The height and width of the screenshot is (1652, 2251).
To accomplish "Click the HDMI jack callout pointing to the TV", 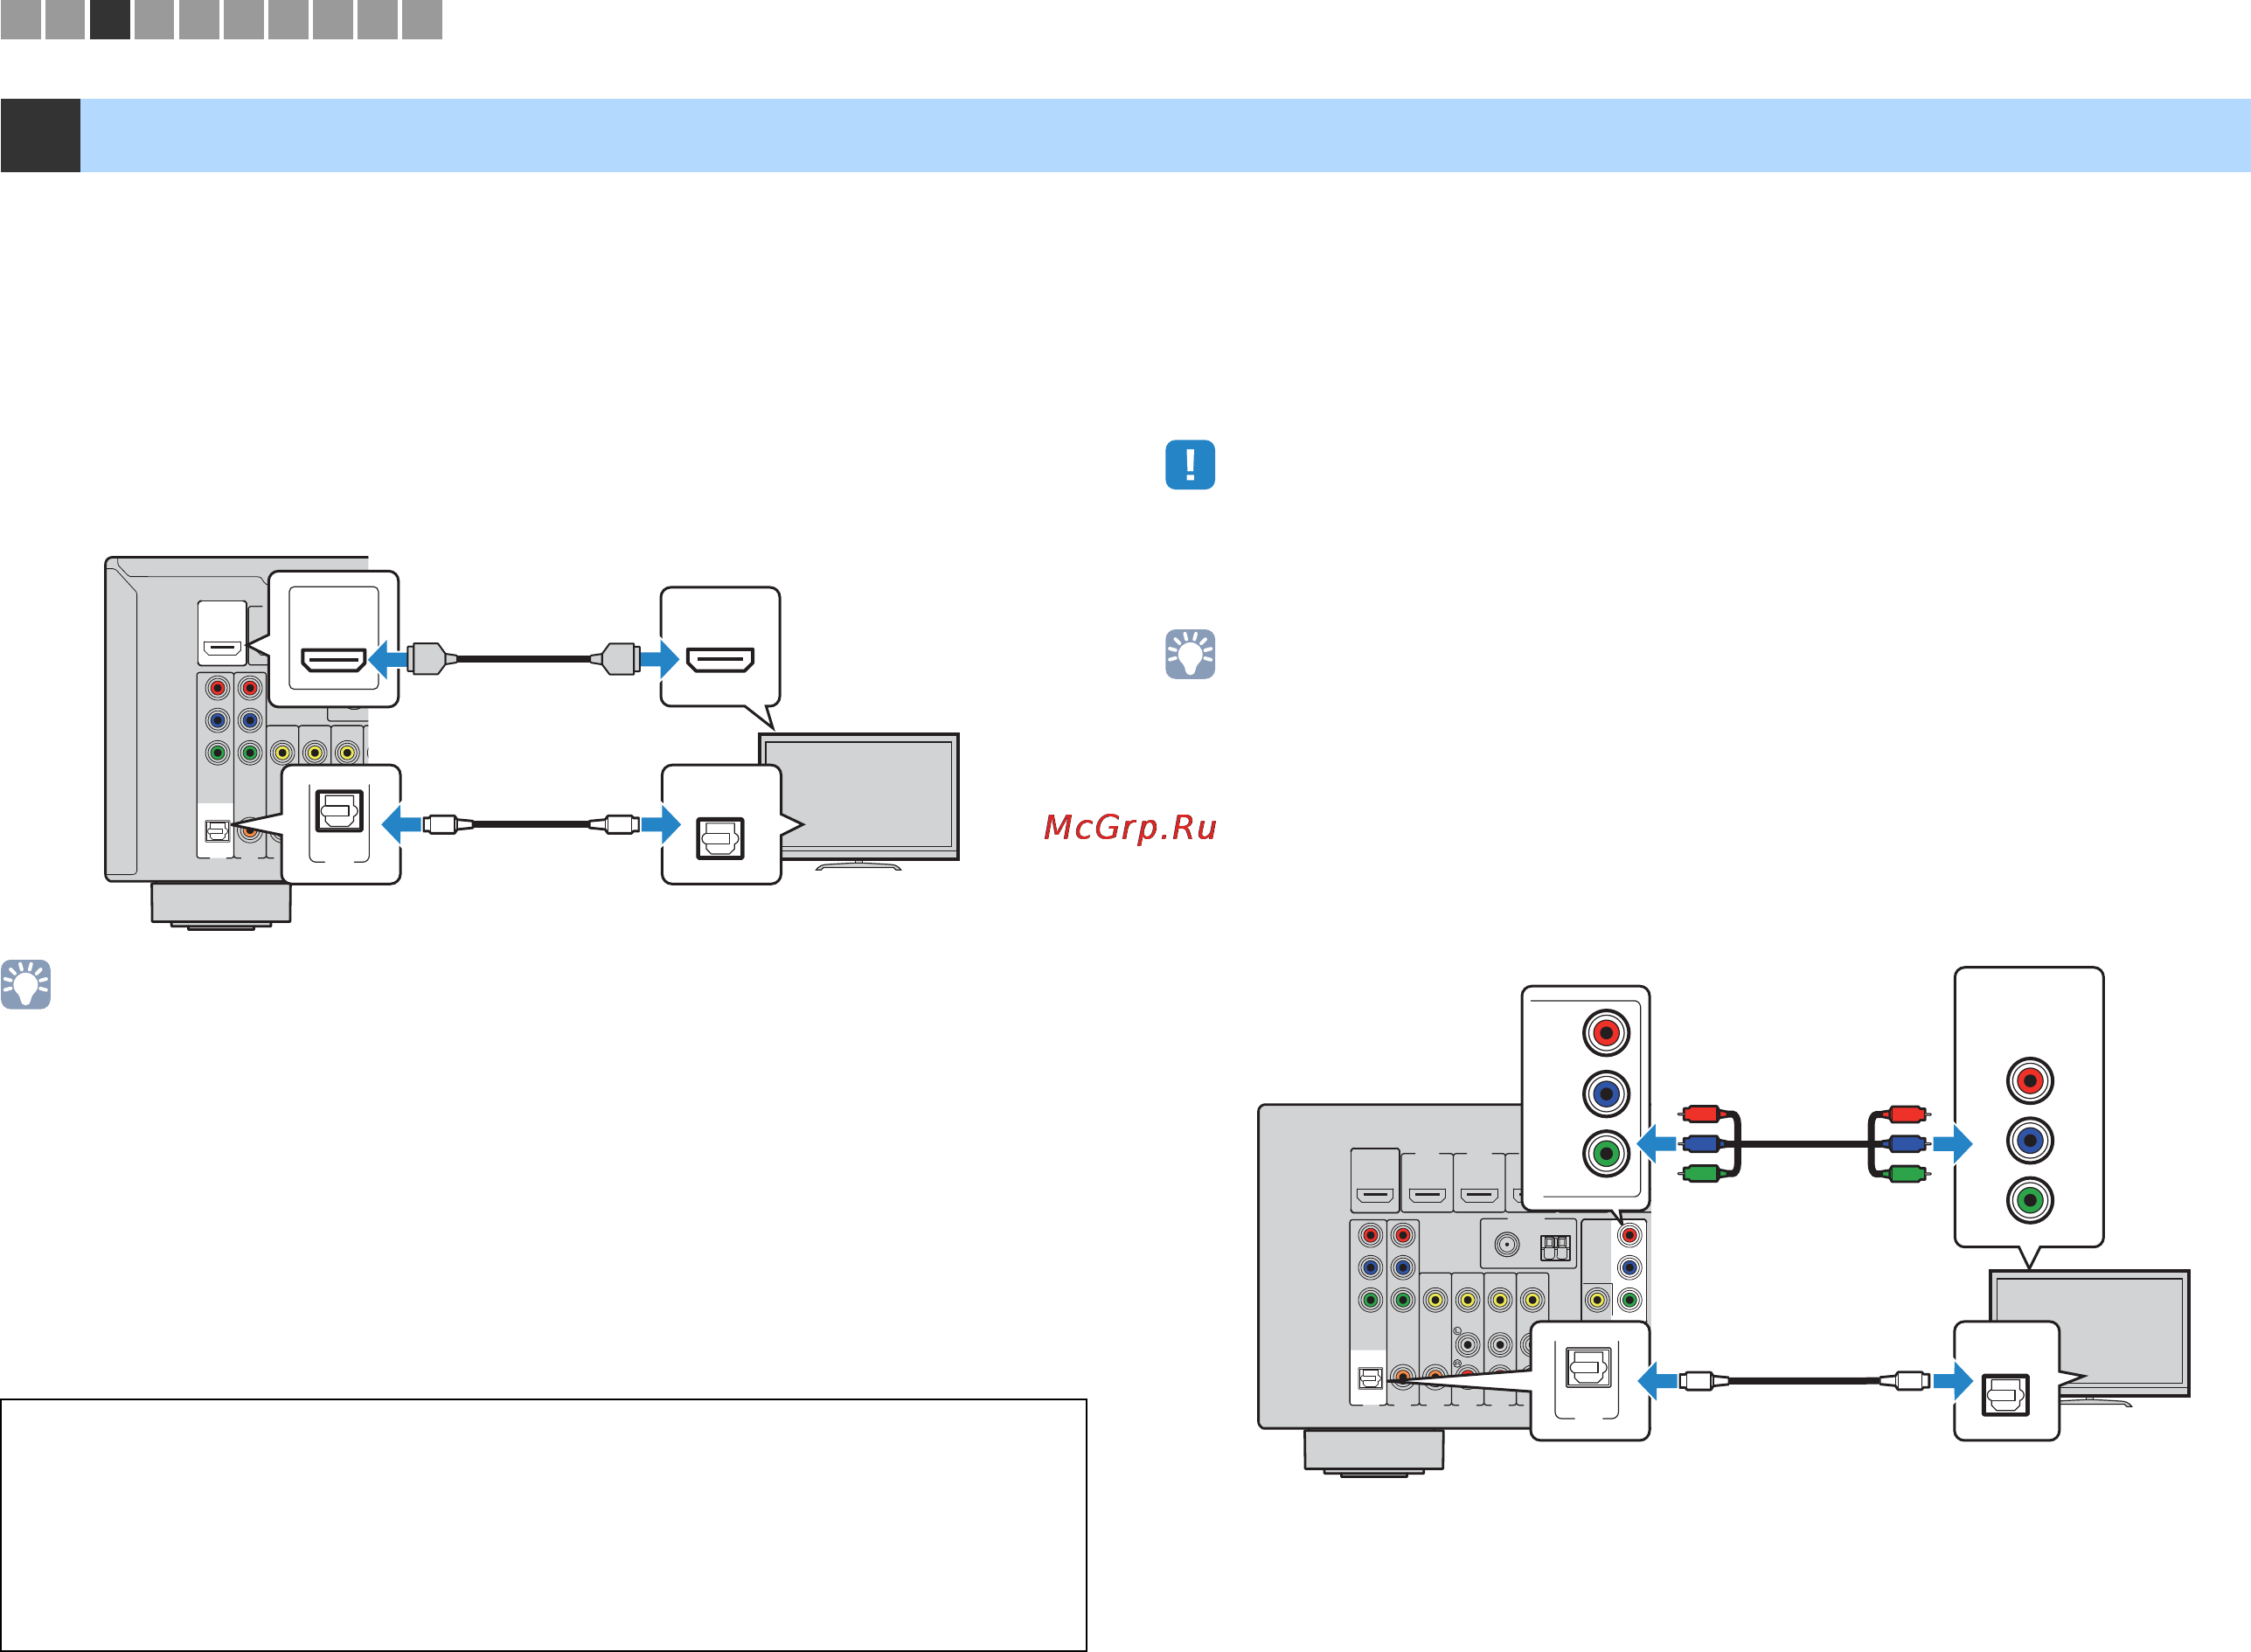I will [720, 647].
